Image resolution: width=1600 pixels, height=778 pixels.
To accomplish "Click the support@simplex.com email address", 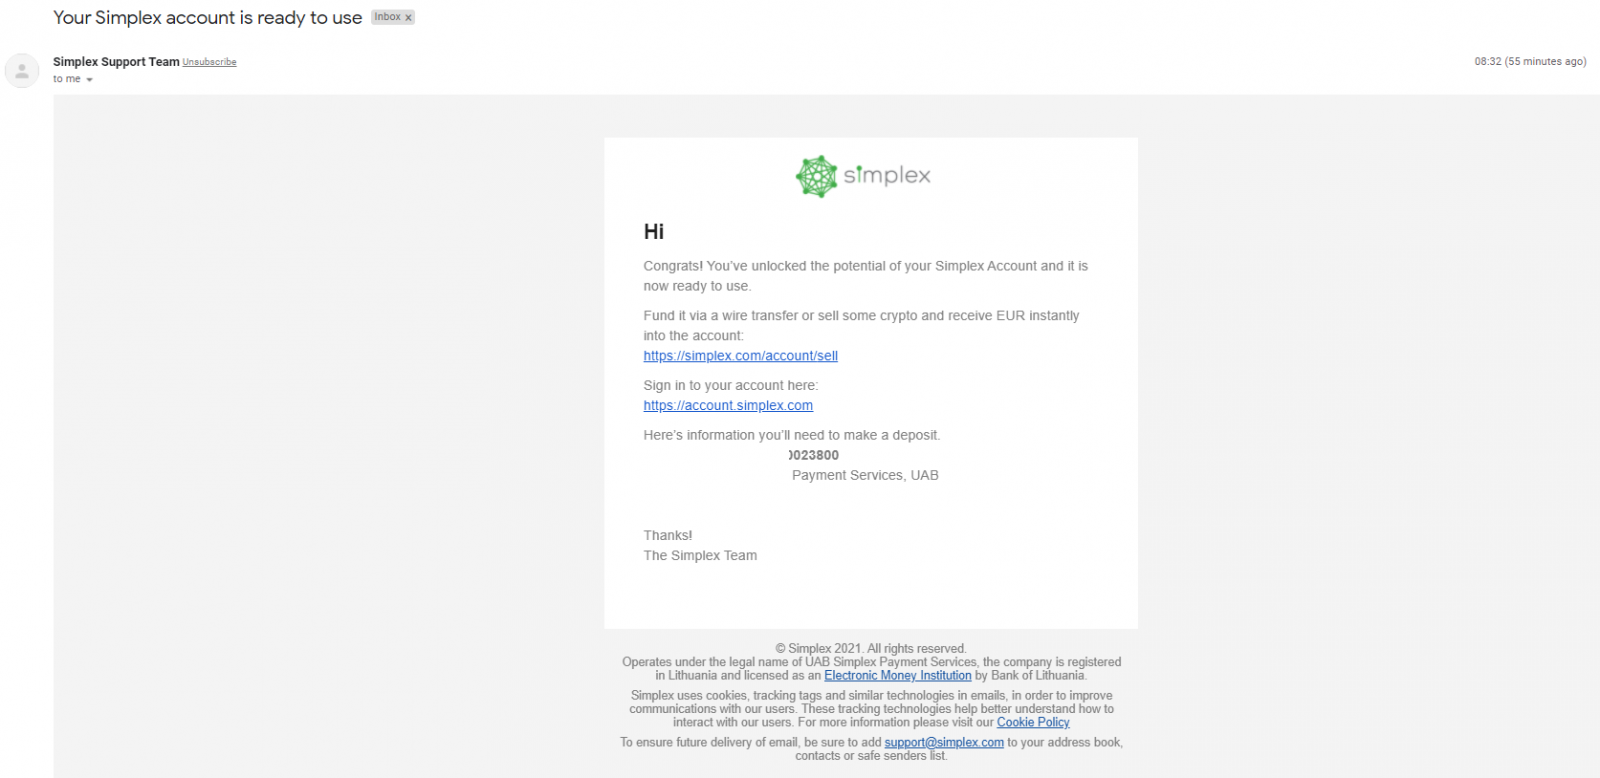I will (943, 743).
